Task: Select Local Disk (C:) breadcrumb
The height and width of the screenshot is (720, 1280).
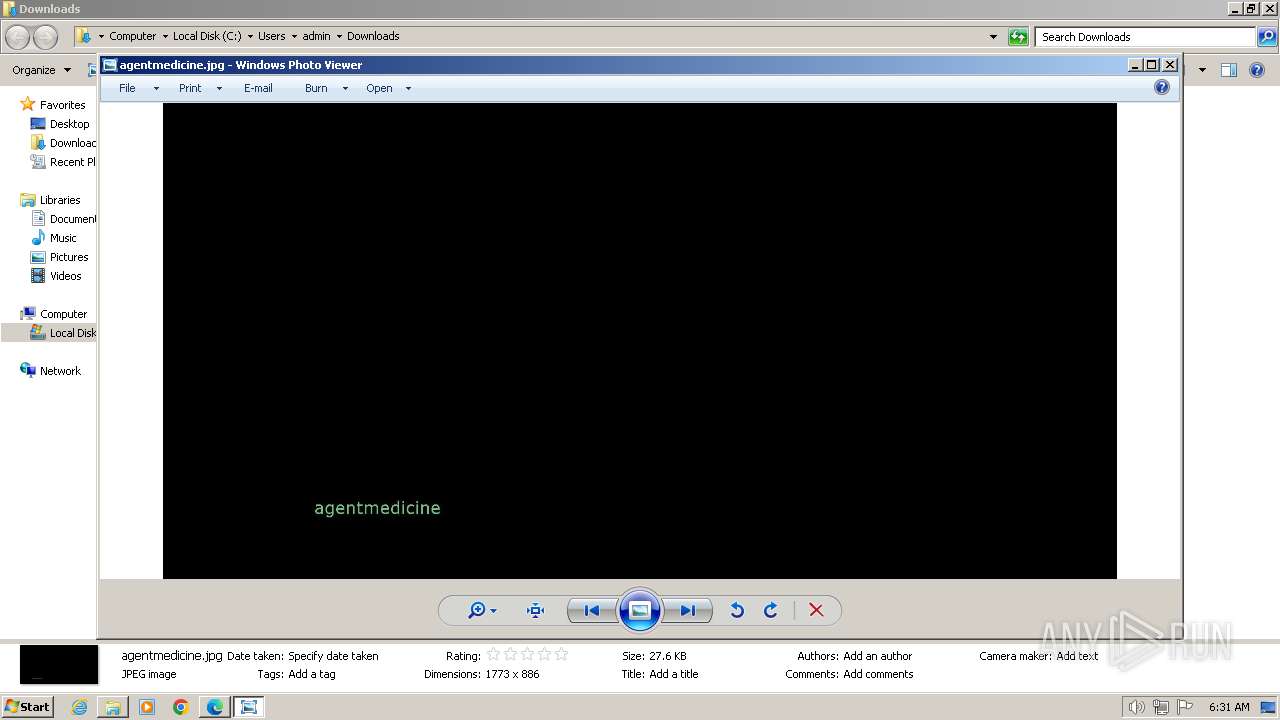Action: 207,36
